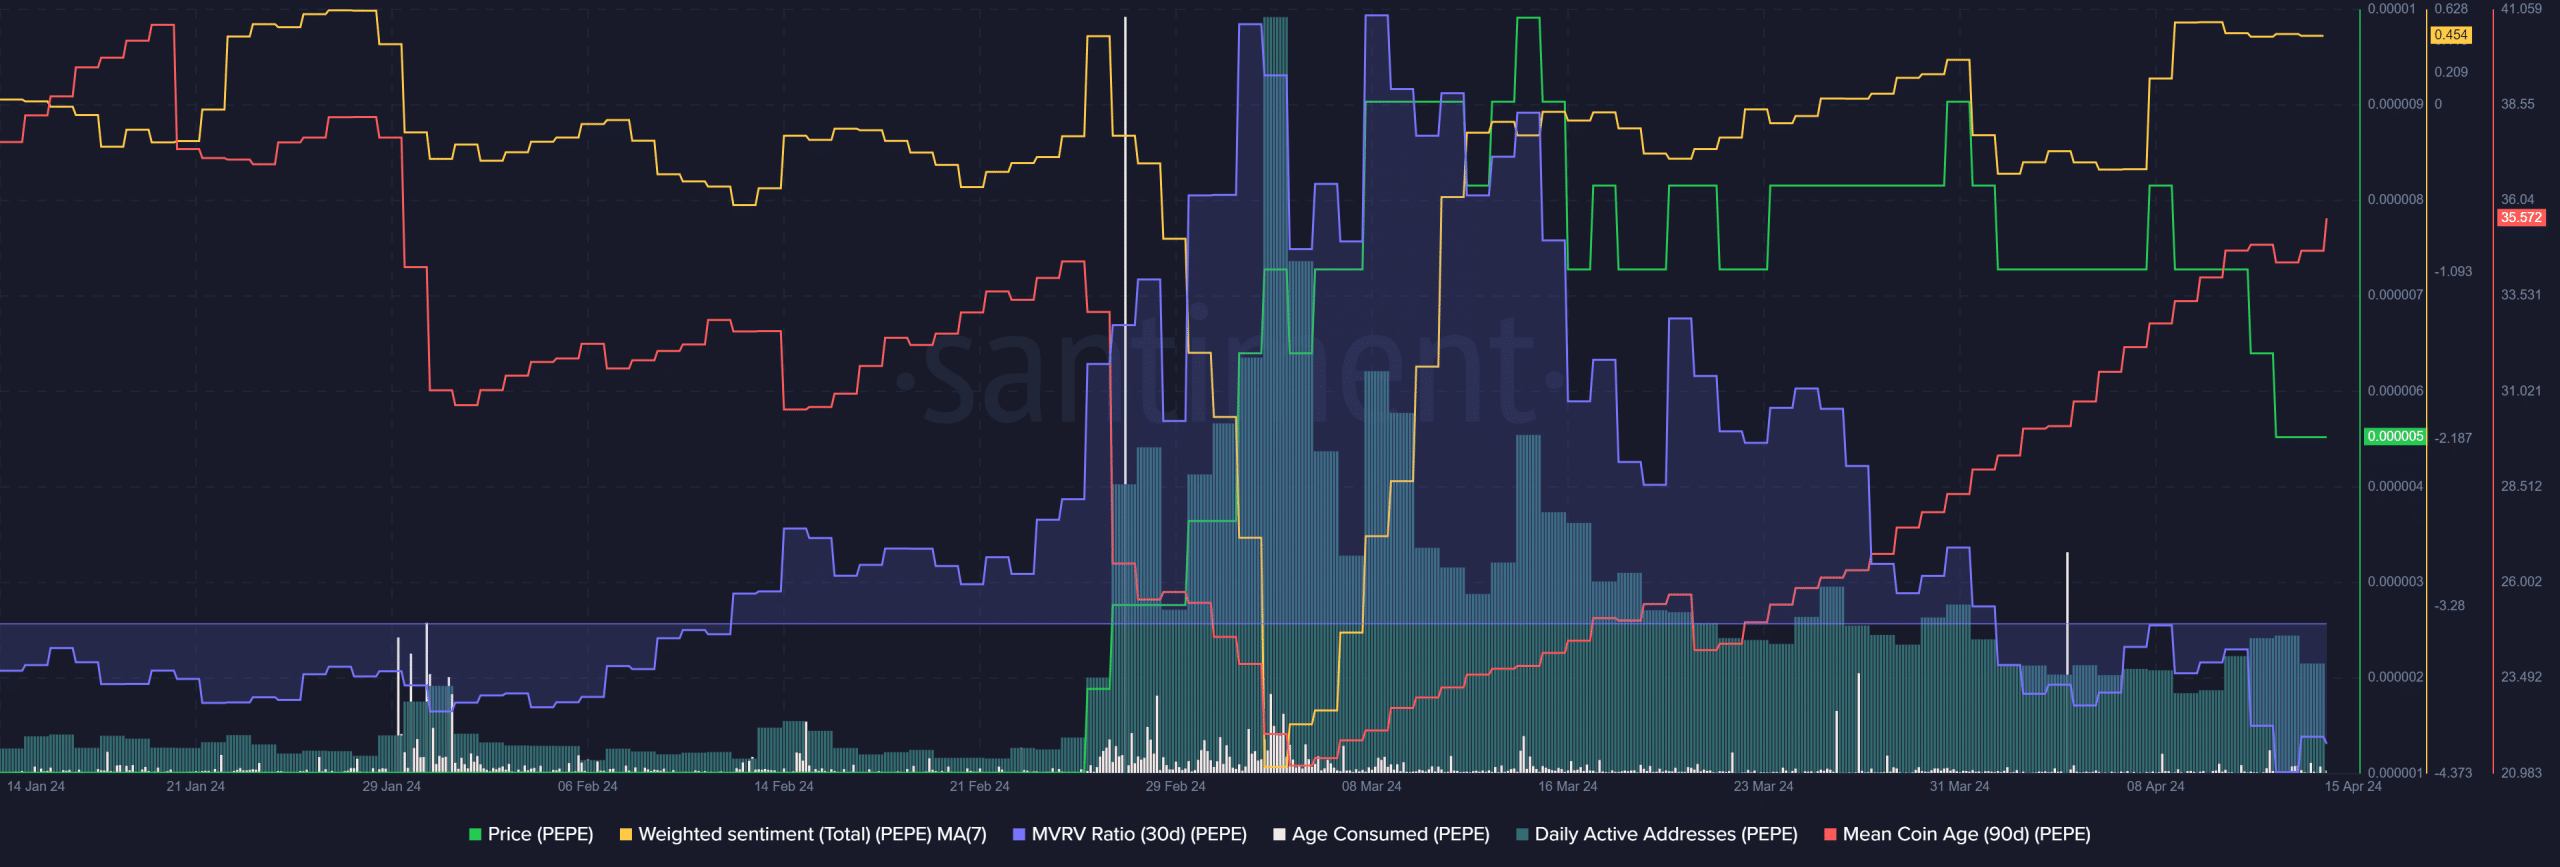Click the 0.000009 price axis label

(x=2395, y=104)
